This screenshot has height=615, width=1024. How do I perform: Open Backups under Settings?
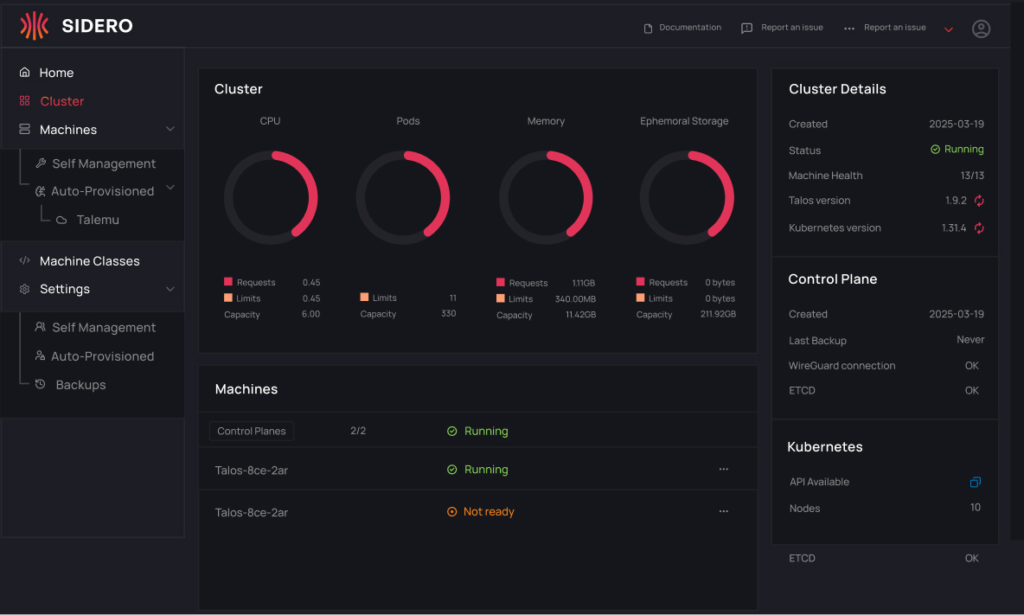tap(80, 385)
